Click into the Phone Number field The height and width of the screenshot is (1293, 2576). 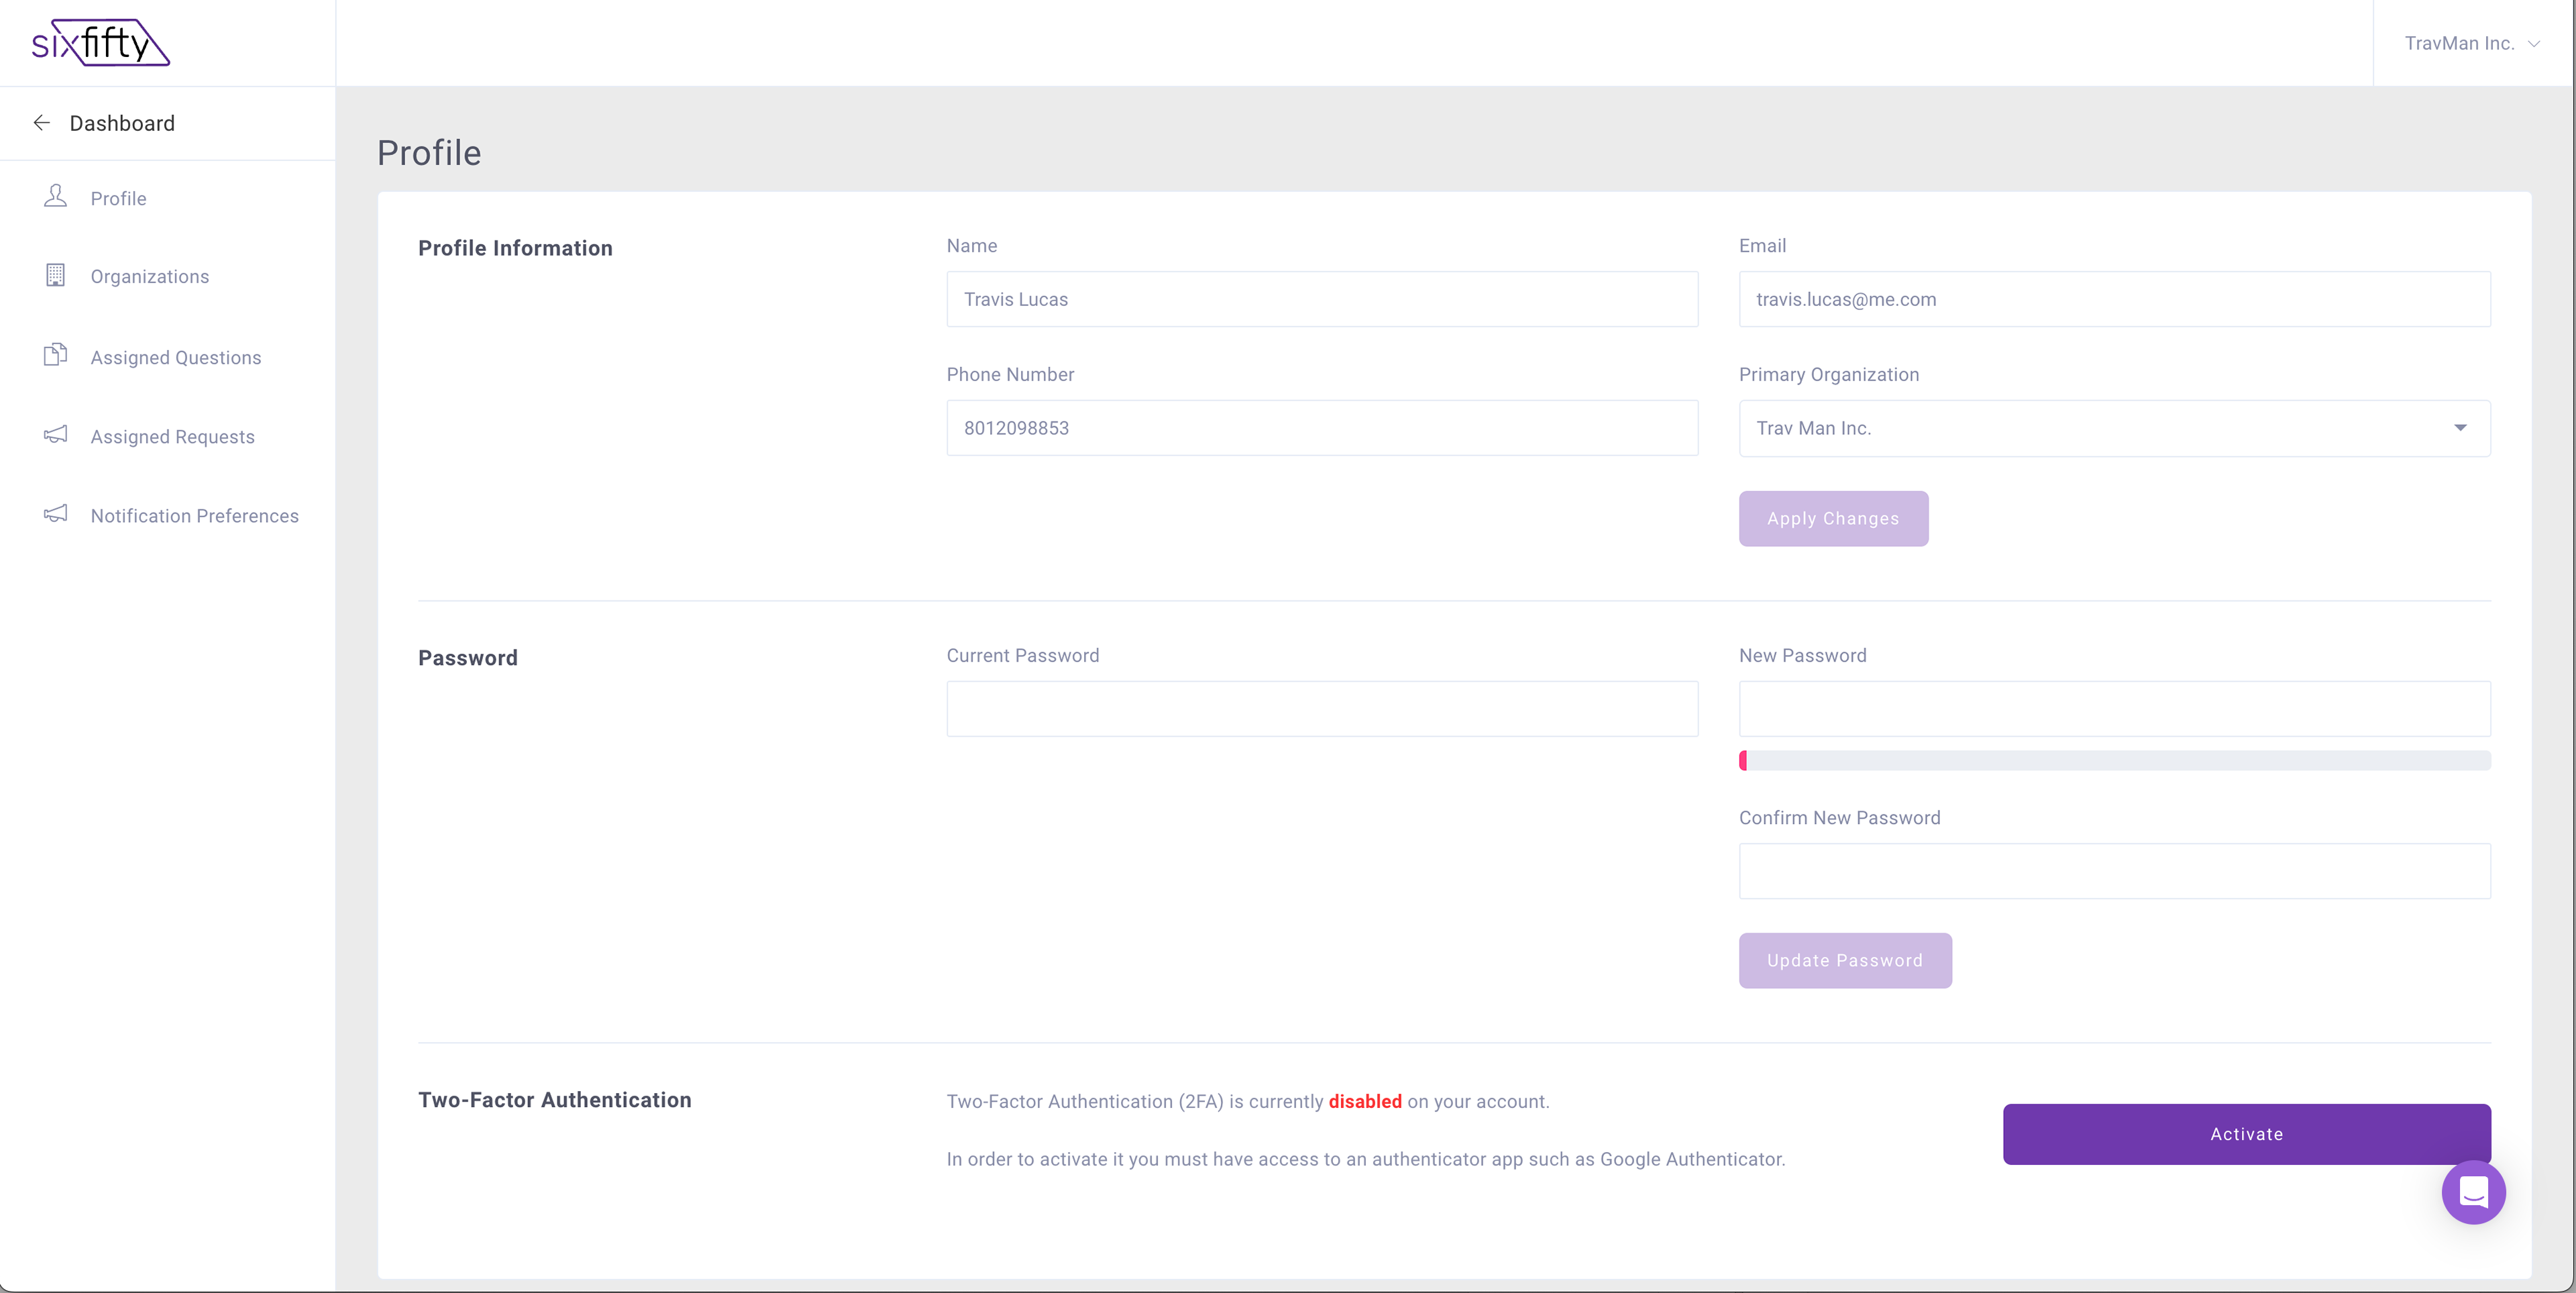pos(1321,428)
